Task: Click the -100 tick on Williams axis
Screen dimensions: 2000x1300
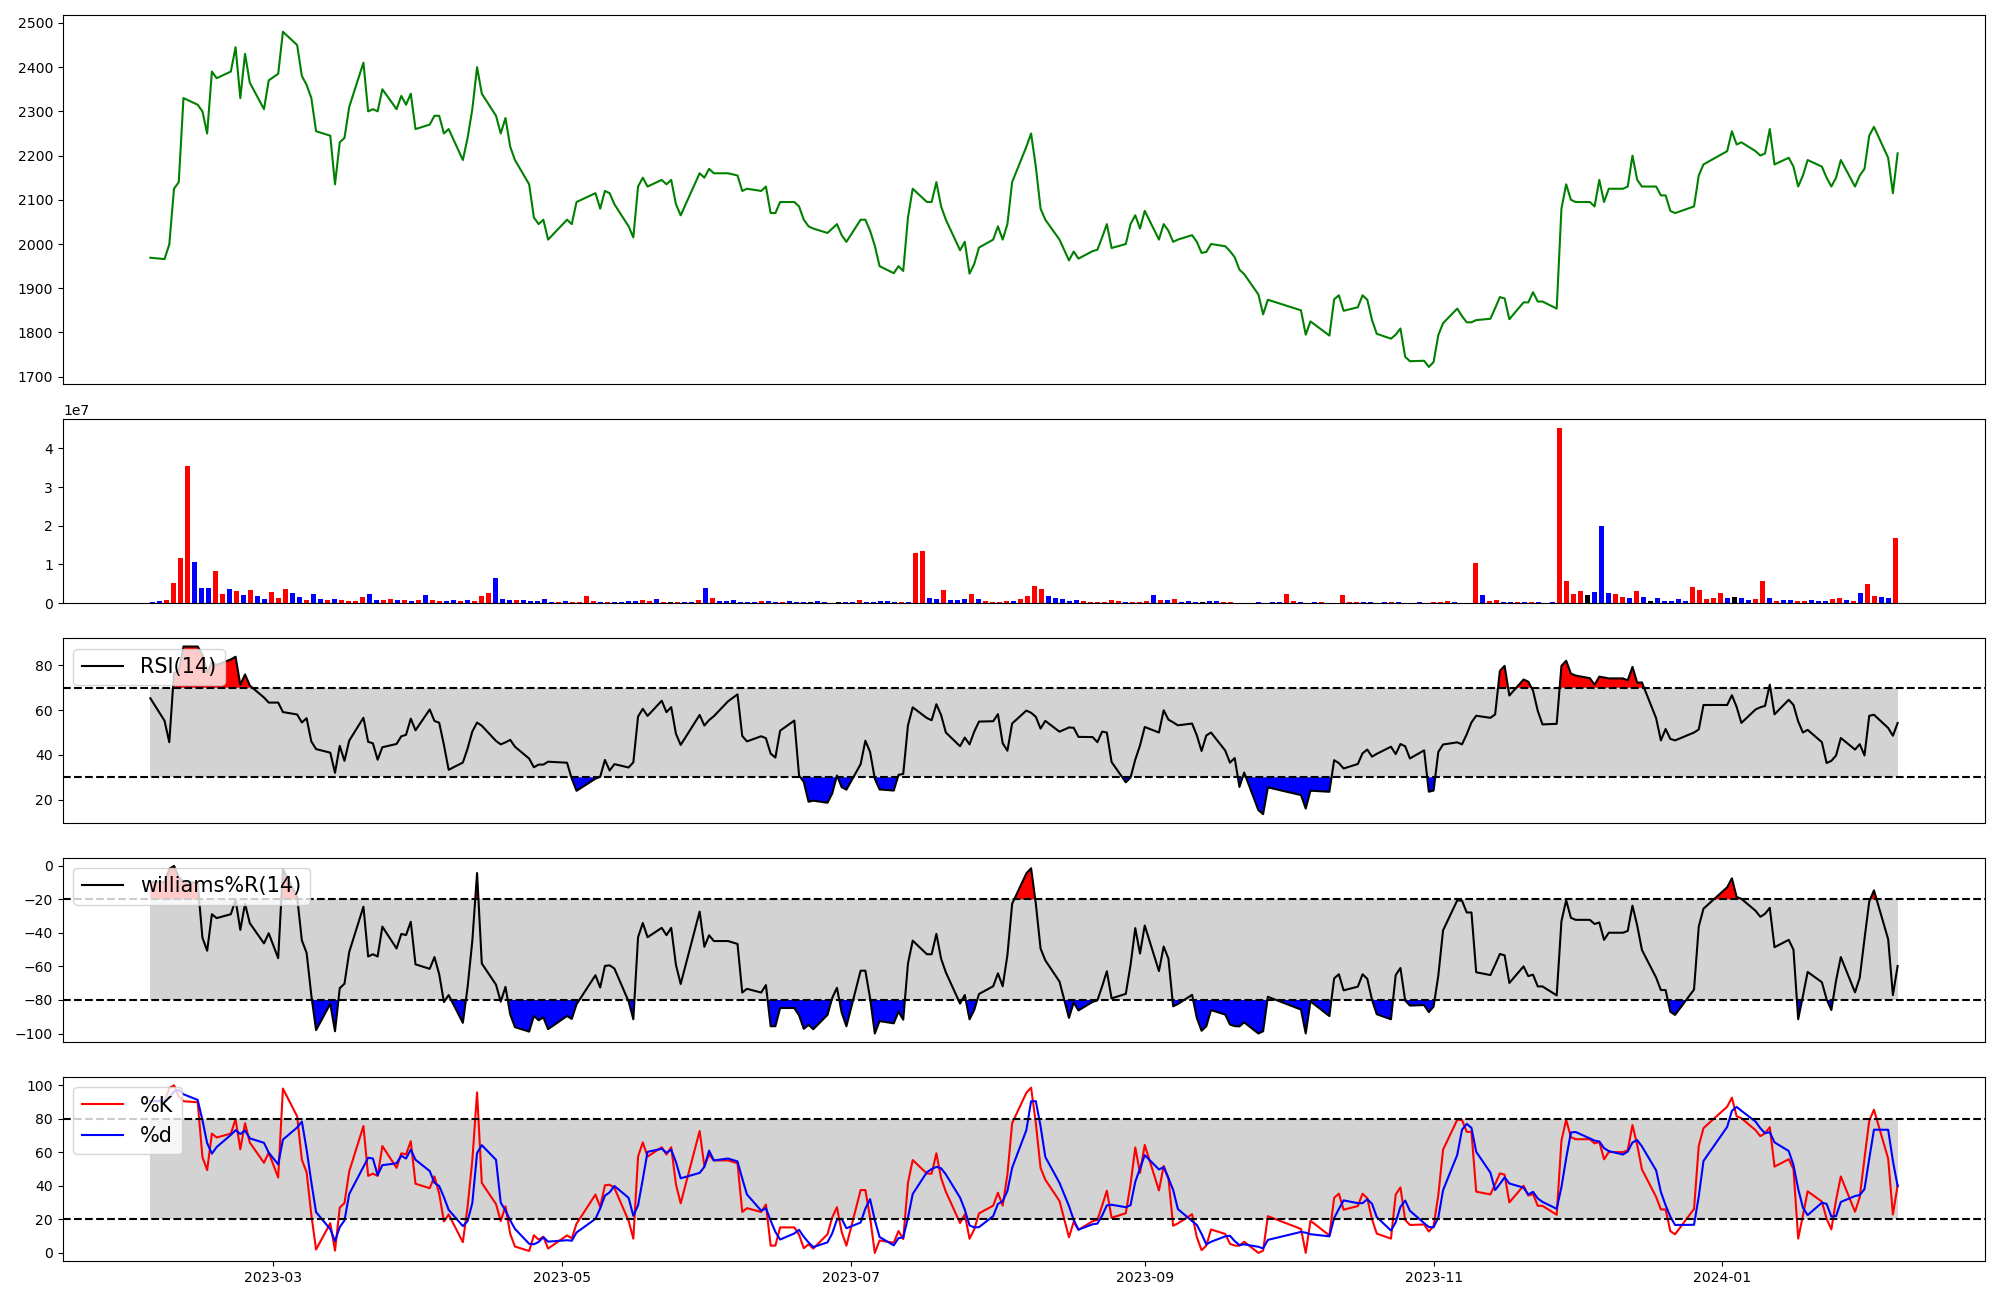Action: [x=35, y=1034]
